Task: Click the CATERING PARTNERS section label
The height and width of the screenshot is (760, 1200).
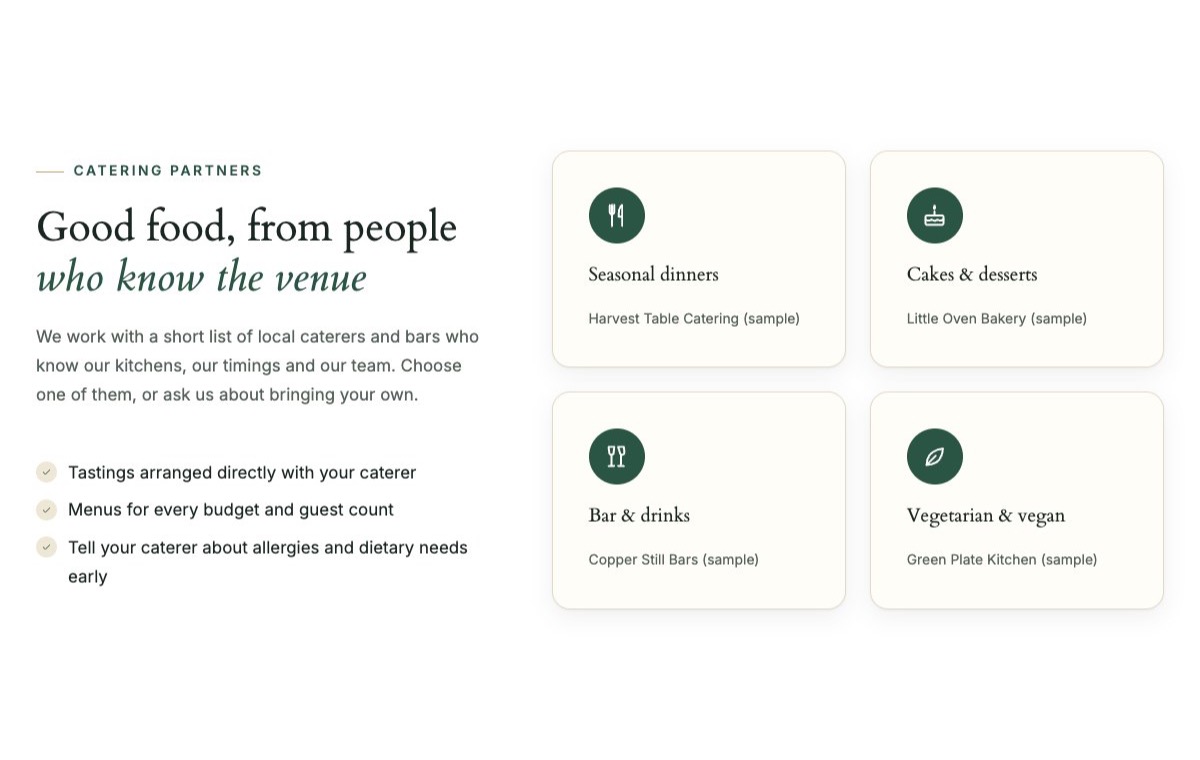Action: (x=168, y=171)
